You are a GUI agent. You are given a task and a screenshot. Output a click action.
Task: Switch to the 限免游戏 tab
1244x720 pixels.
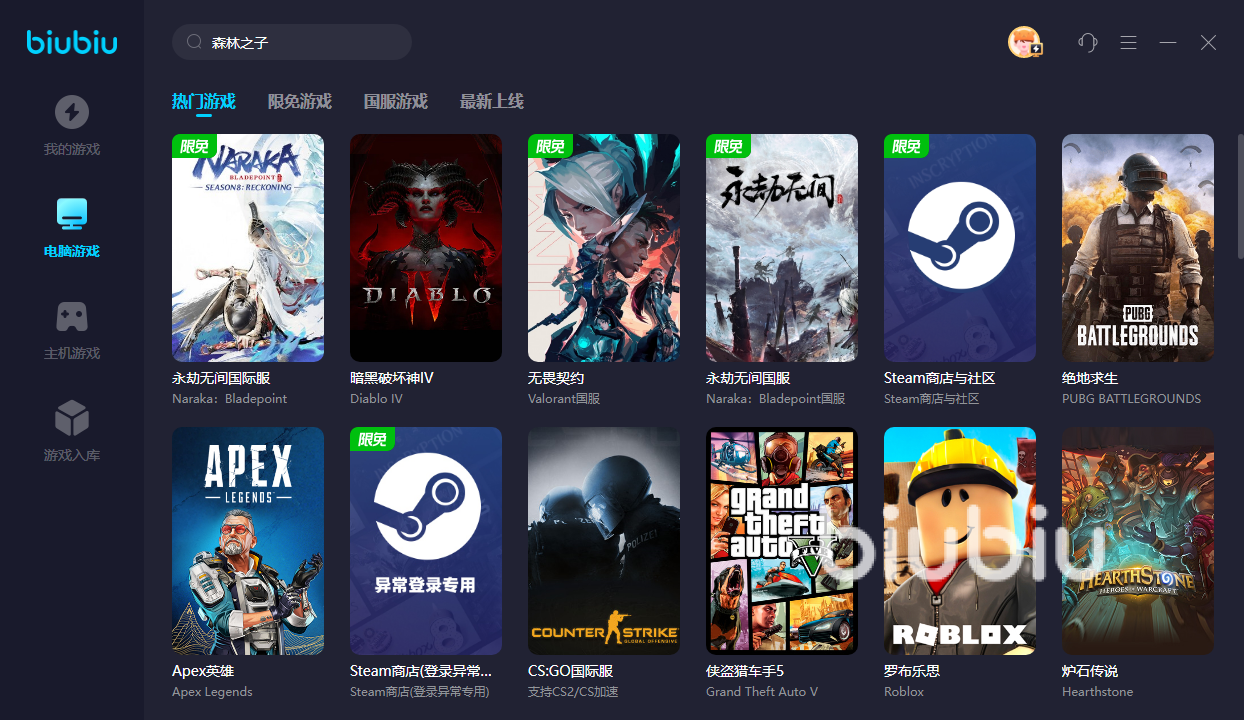[x=299, y=101]
